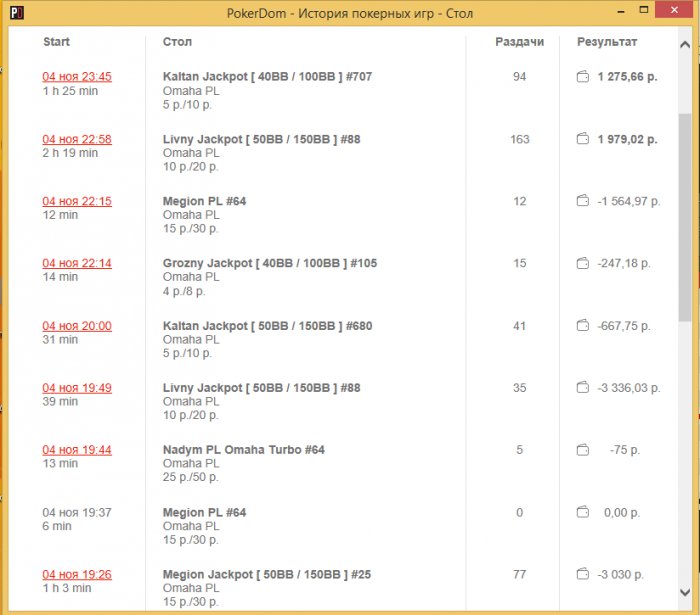Select table Kaltan Jackpot #707
700x615 pixels.
(267, 76)
